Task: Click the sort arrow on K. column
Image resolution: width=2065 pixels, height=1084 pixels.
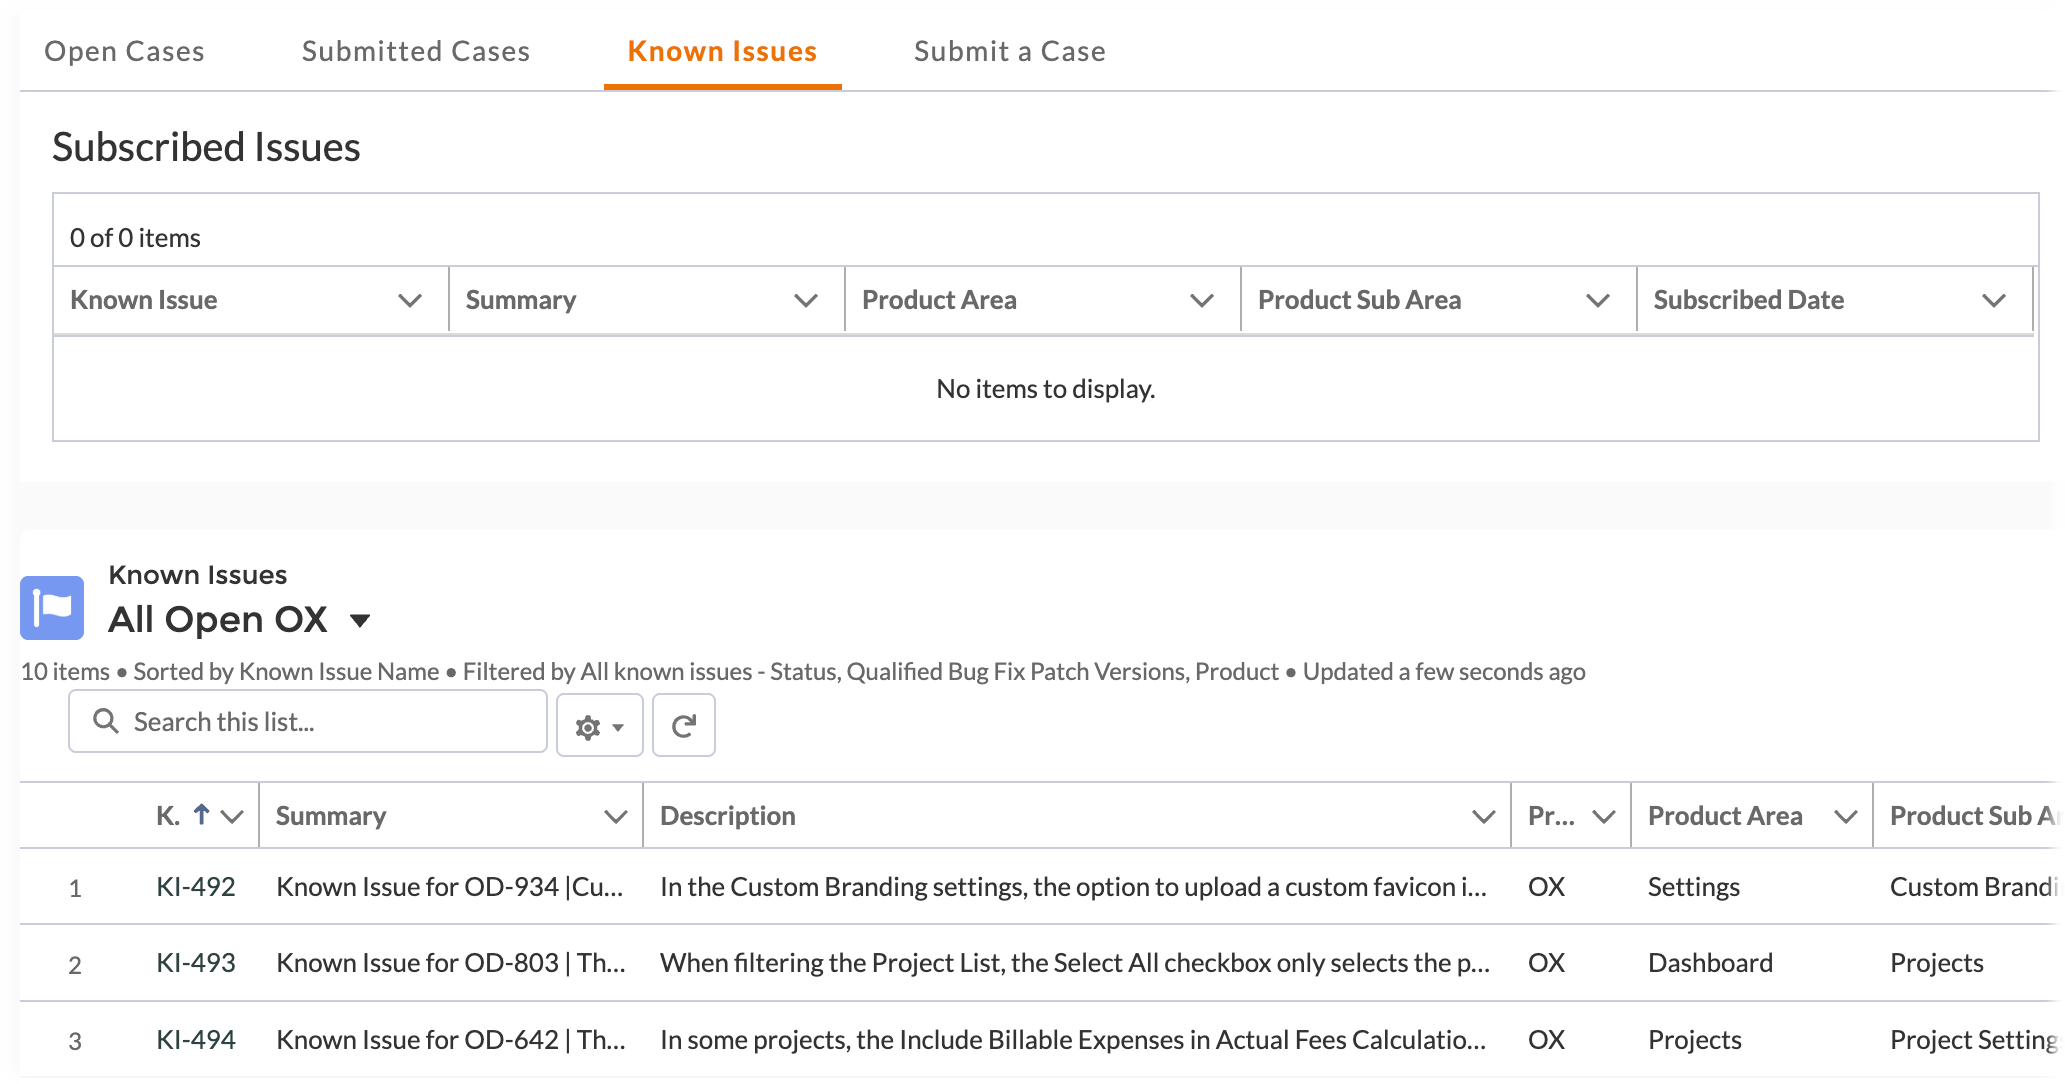Action: (x=201, y=815)
